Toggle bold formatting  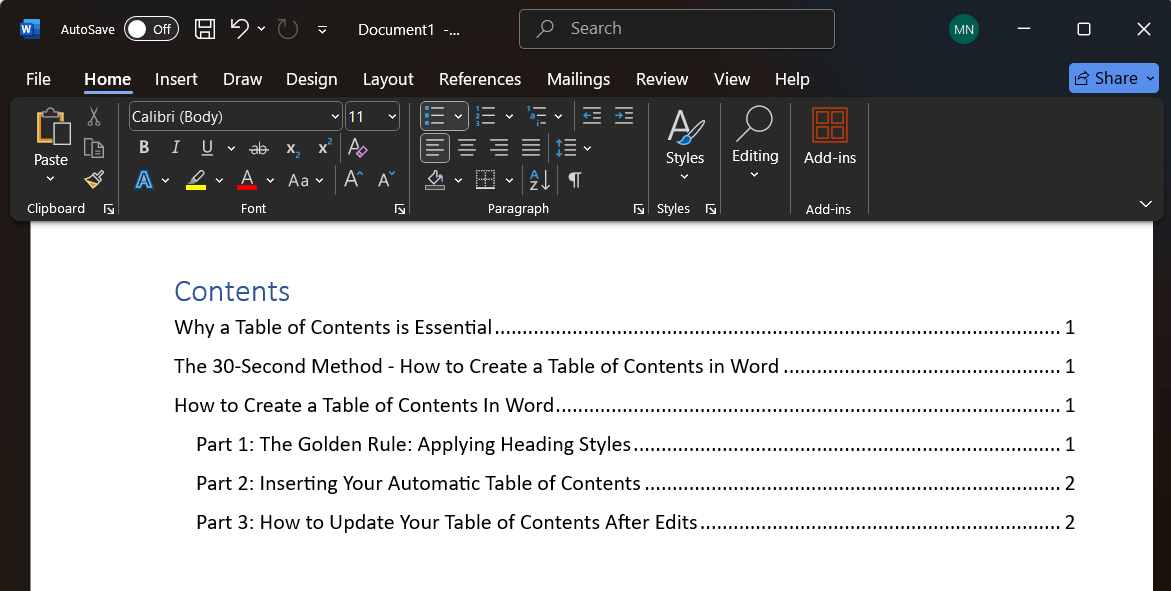pyautogui.click(x=143, y=147)
